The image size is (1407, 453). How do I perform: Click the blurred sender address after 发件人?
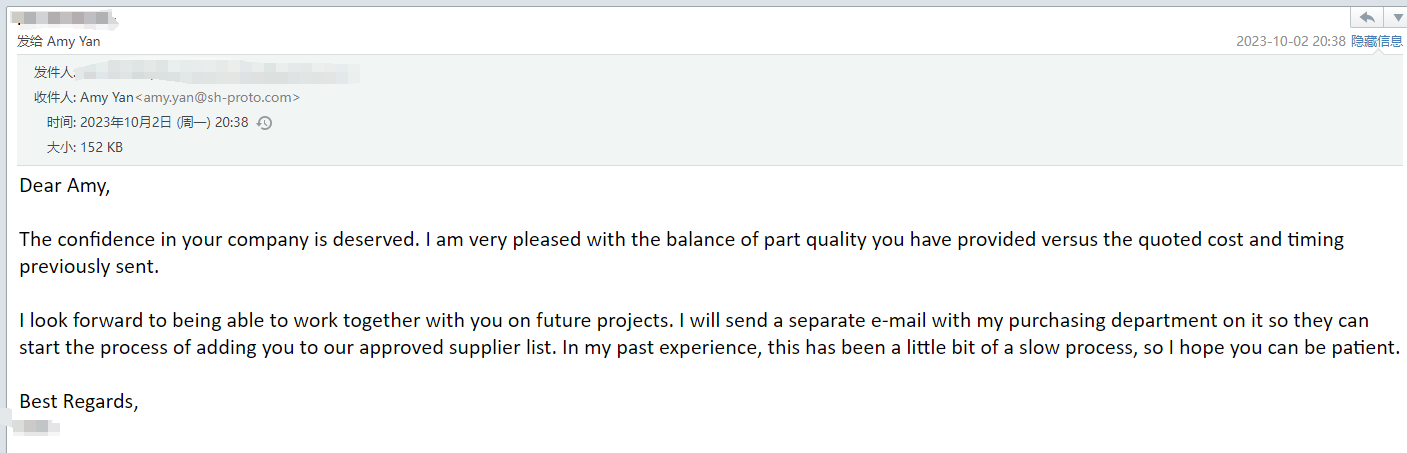click(218, 72)
